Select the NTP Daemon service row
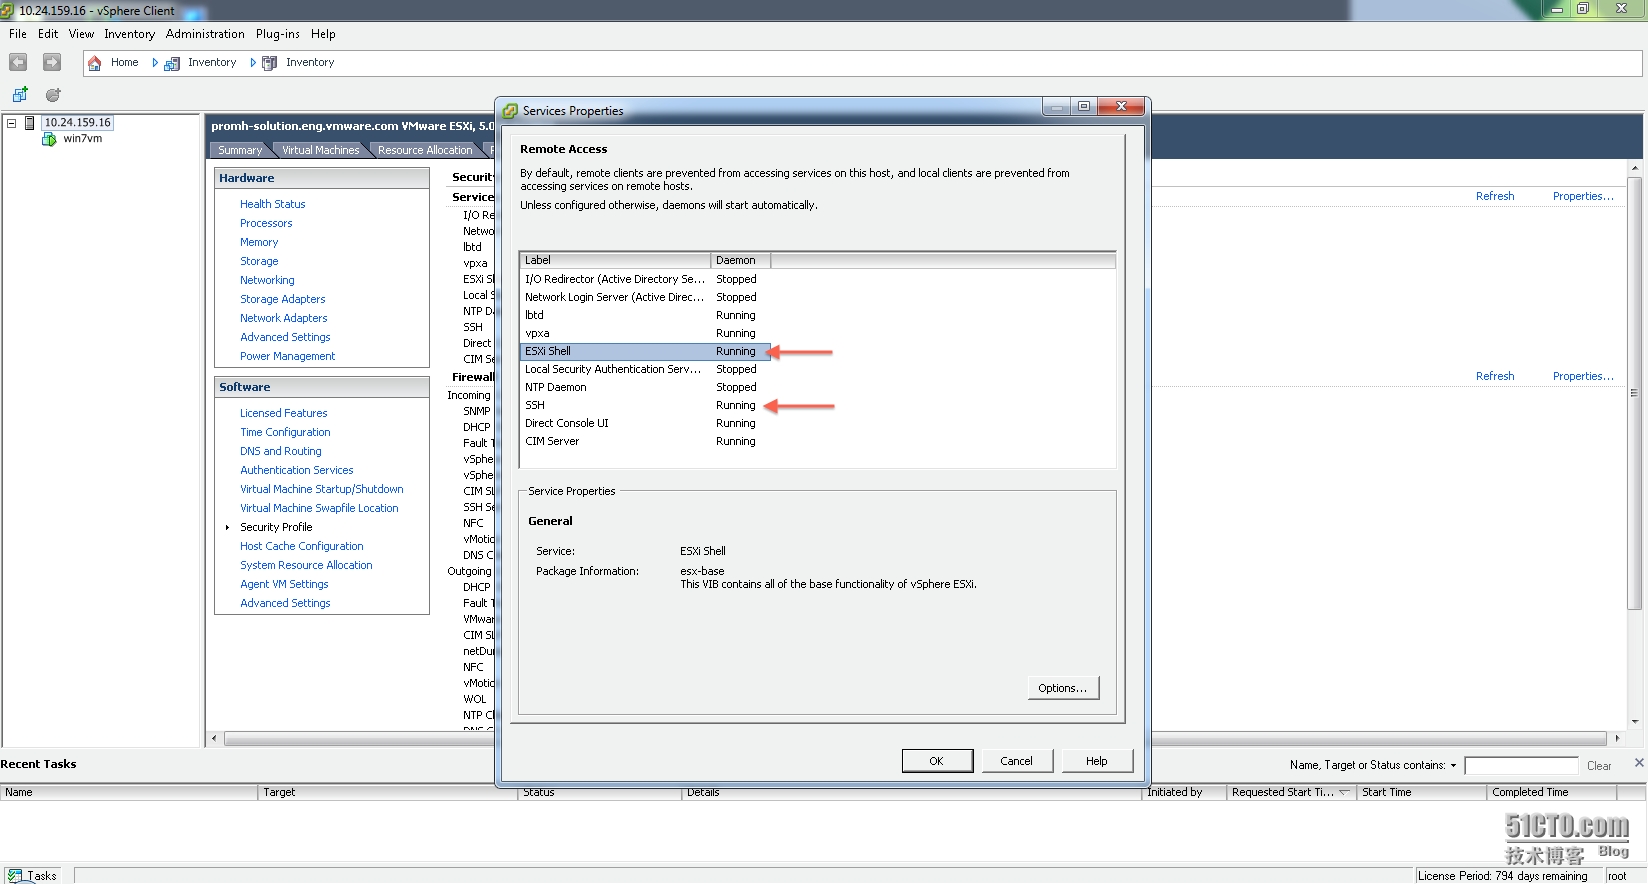 pos(644,387)
